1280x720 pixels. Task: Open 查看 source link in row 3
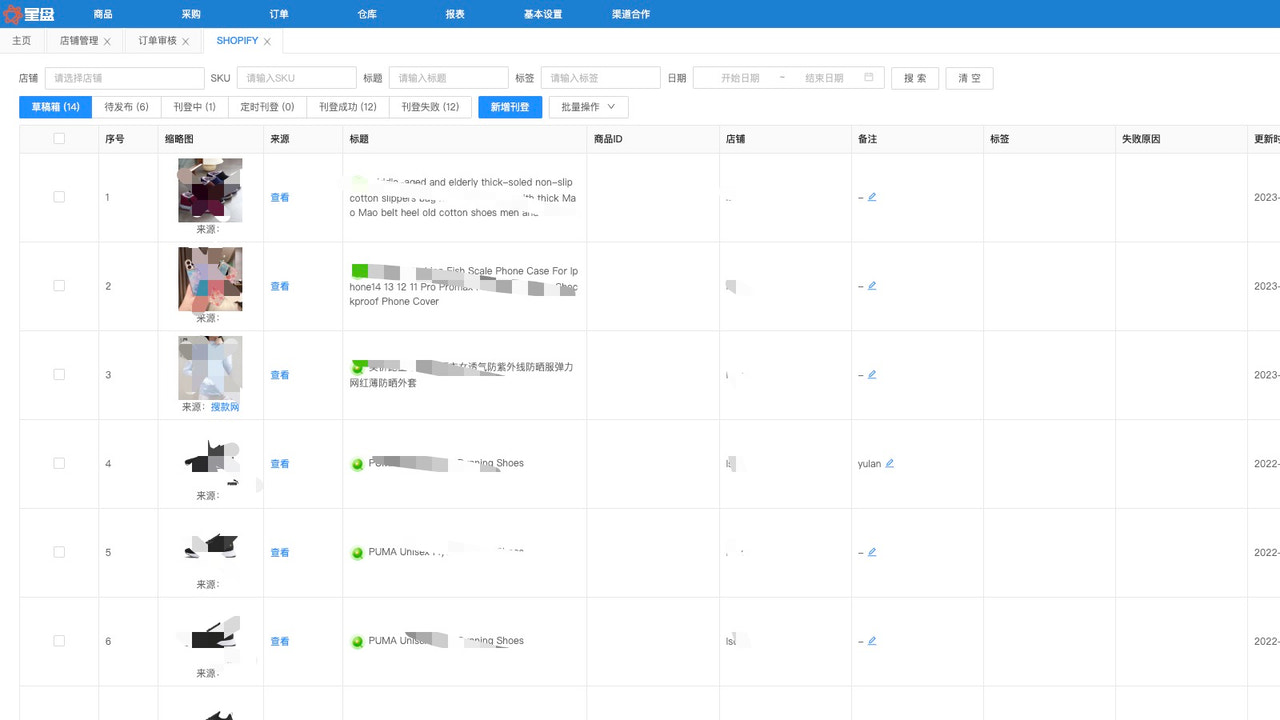(x=280, y=376)
